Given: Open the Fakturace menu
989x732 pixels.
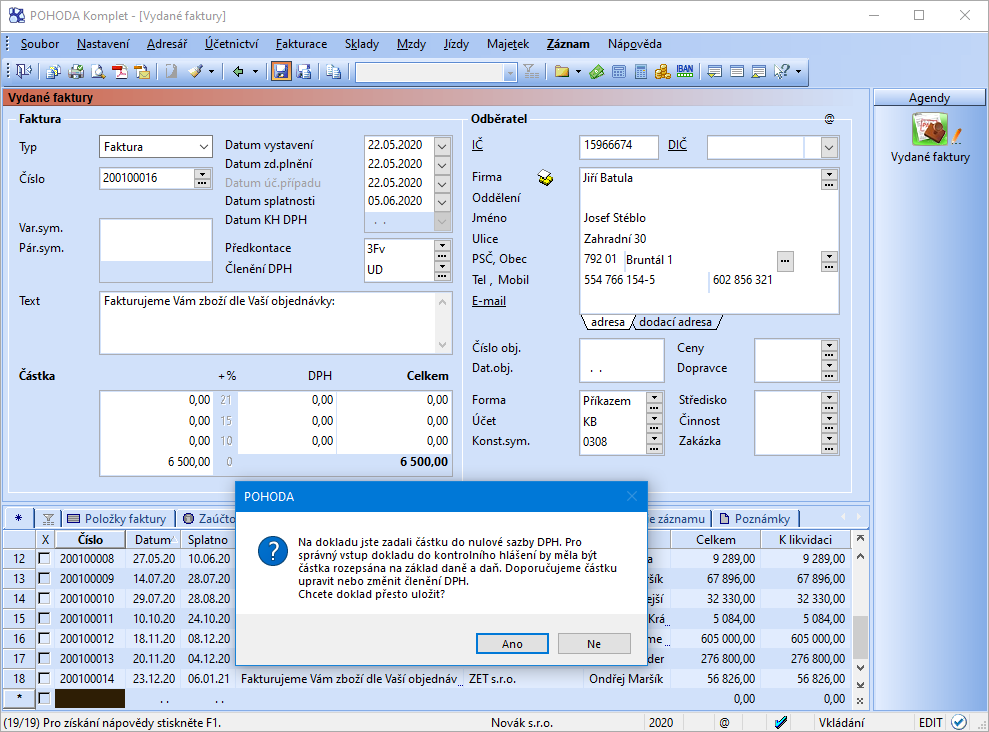Looking at the screenshot, I should pyautogui.click(x=301, y=44).
